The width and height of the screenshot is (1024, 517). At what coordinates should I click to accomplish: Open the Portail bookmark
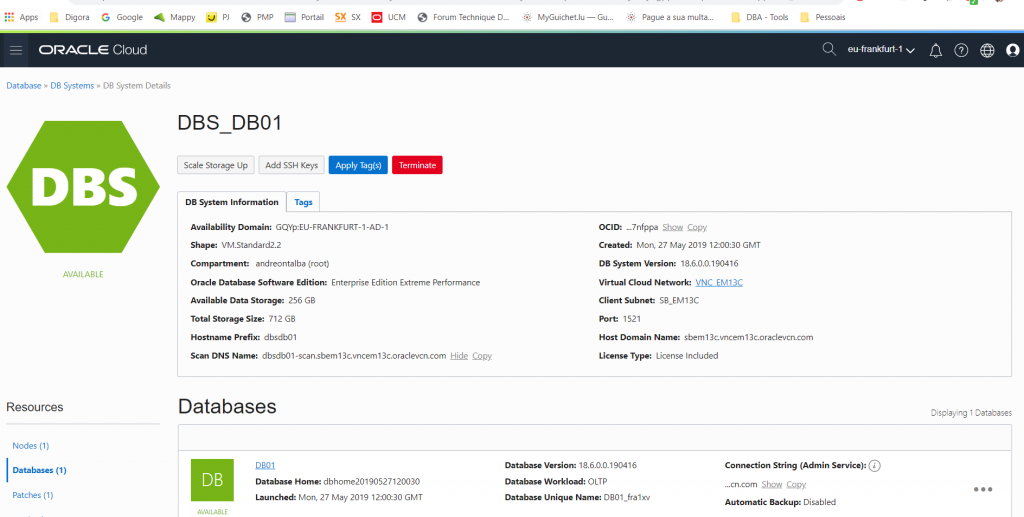click(304, 17)
